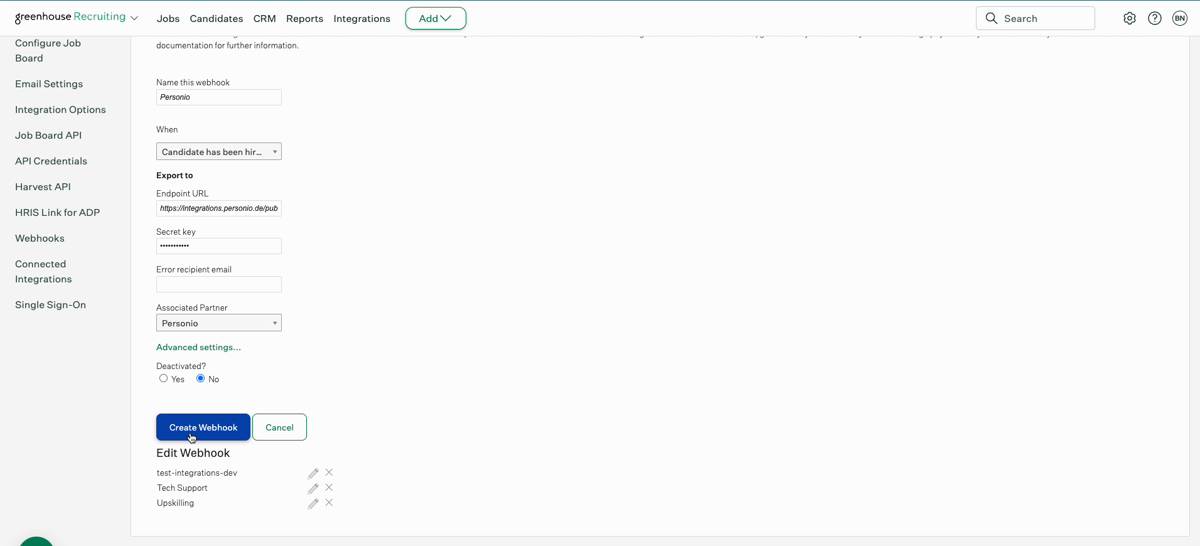The height and width of the screenshot is (546, 1200).
Task: Open Email Settings in sidebar
Action: (x=49, y=84)
